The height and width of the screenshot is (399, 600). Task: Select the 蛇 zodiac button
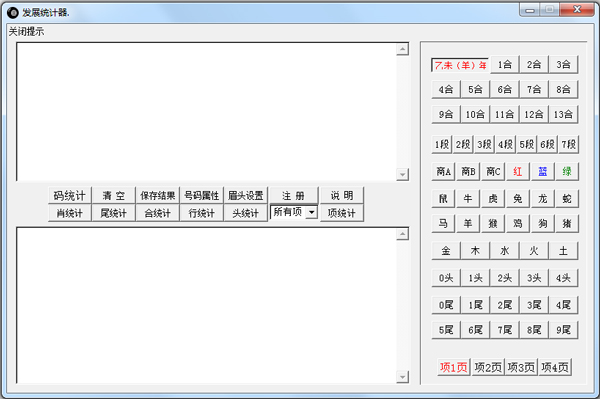tap(567, 199)
